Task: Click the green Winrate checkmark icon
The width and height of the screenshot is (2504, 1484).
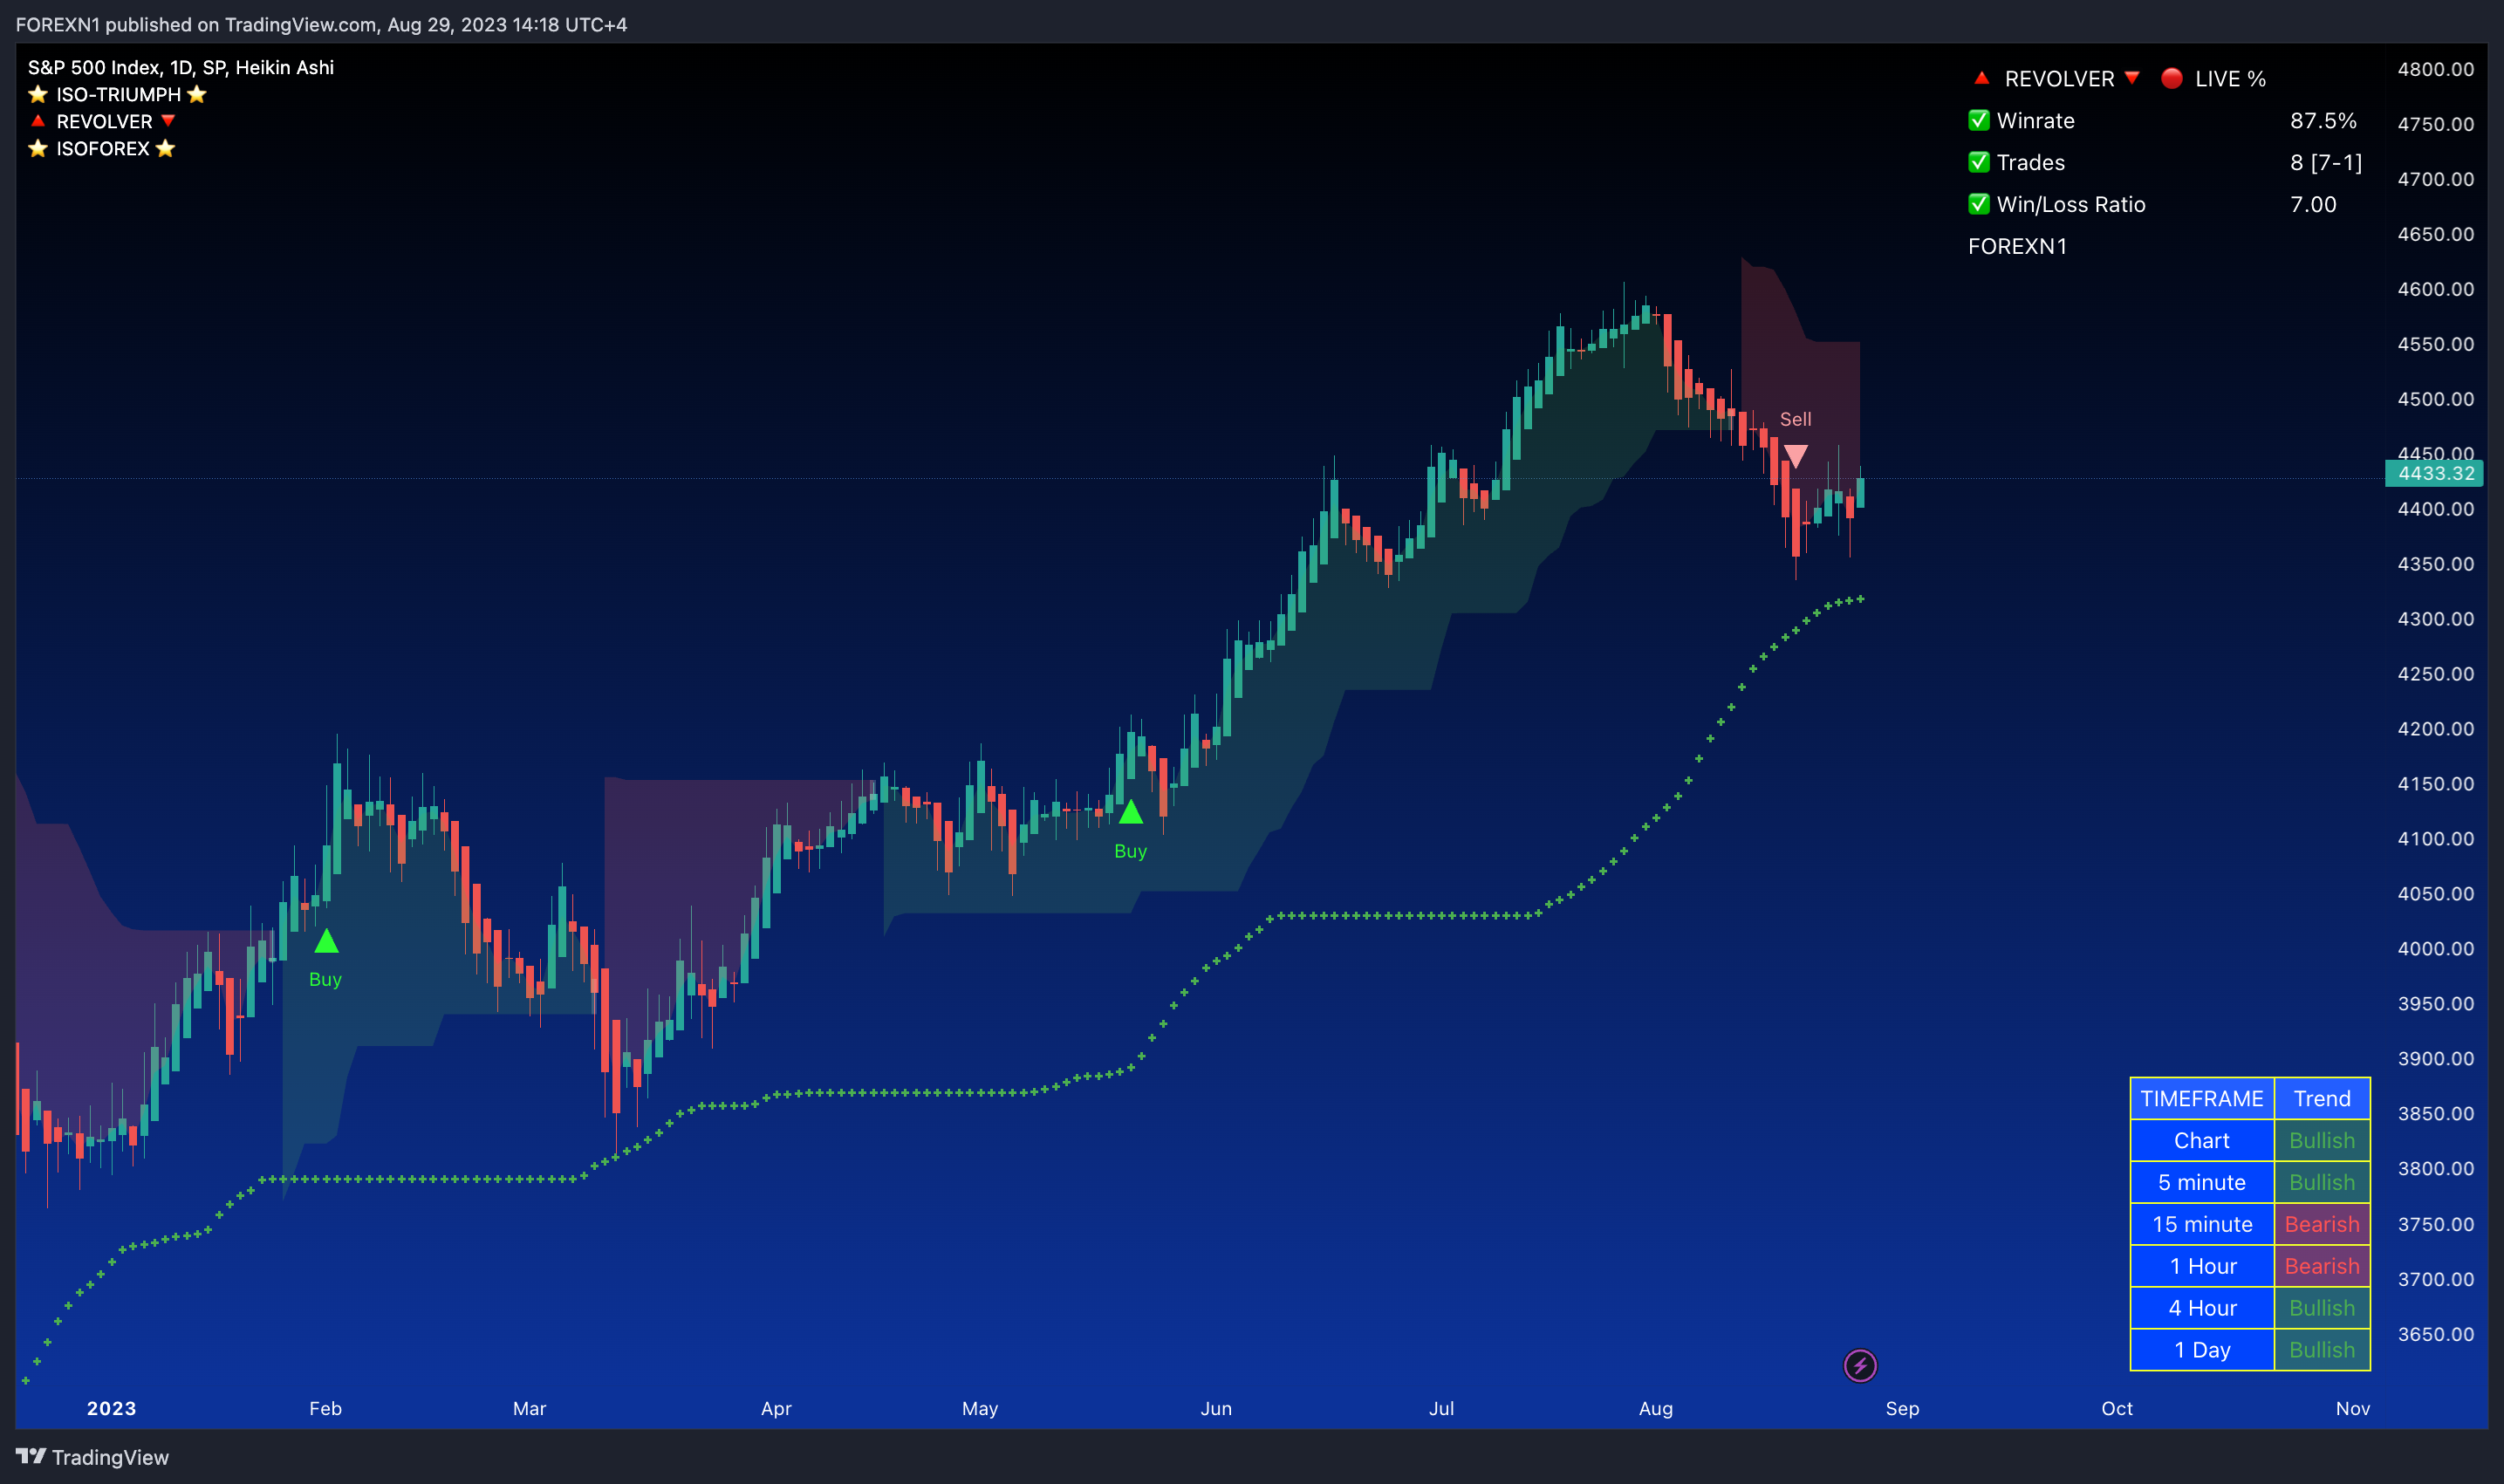Action: pos(1979,120)
